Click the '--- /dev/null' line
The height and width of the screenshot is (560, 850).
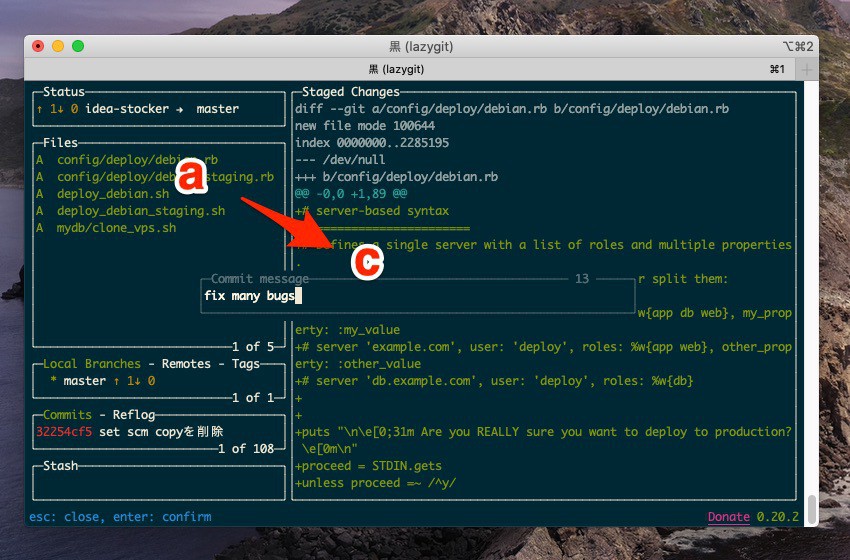pos(340,159)
